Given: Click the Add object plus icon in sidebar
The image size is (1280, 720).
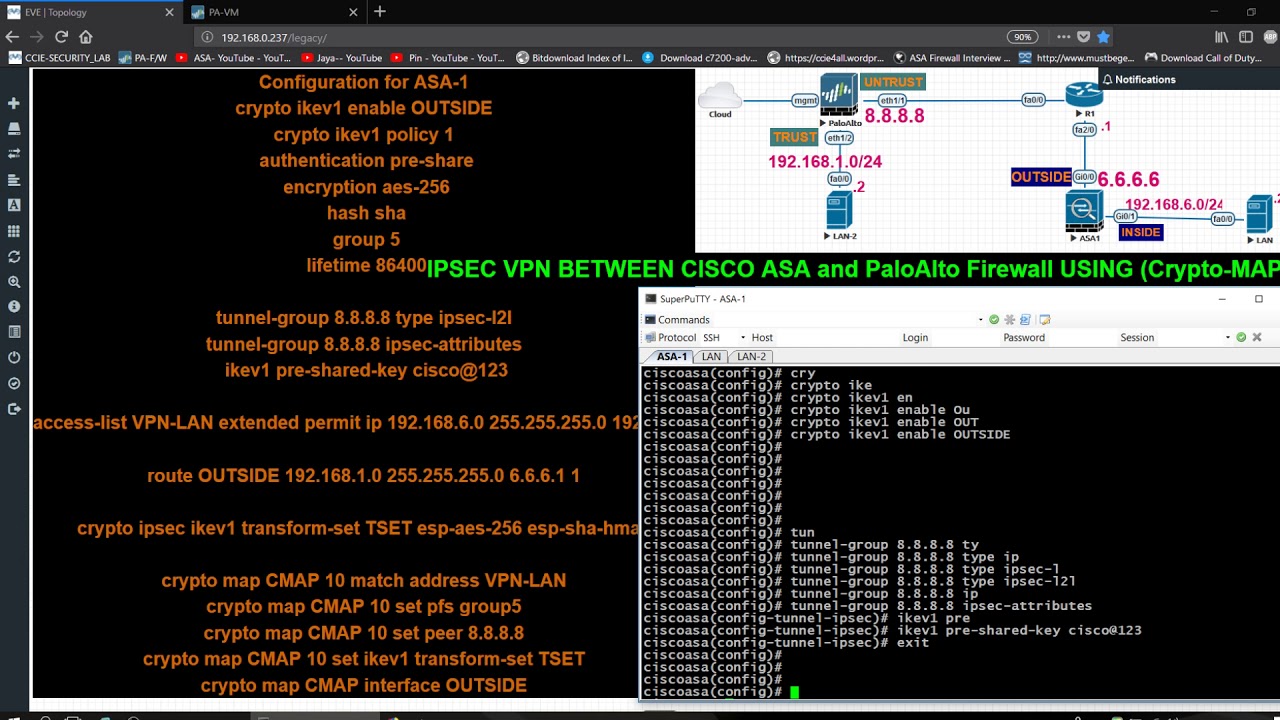Looking at the screenshot, I should [x=14, y=103].
